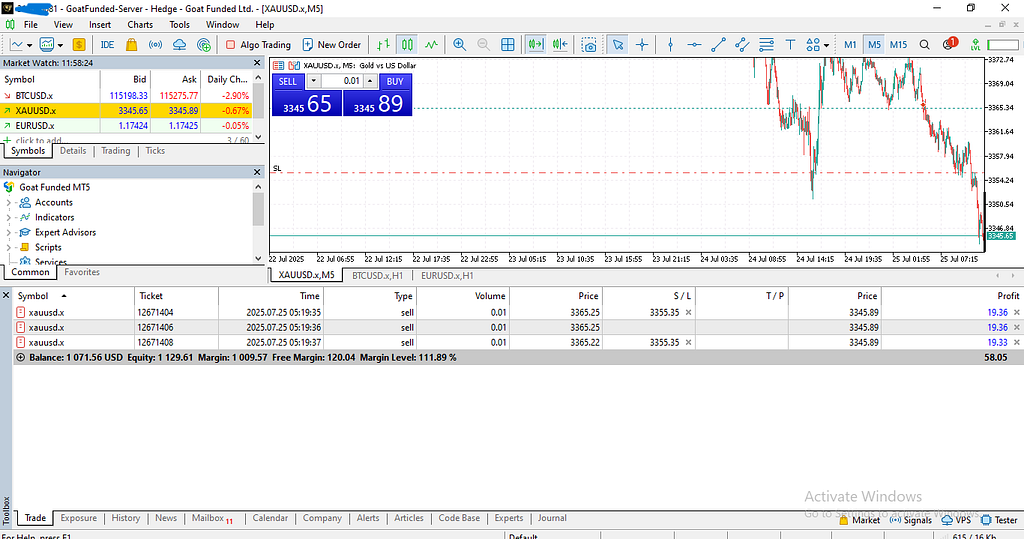
Task: Open the EURUSD.x,H1 chart tab
Action: (x=447, y=275)
